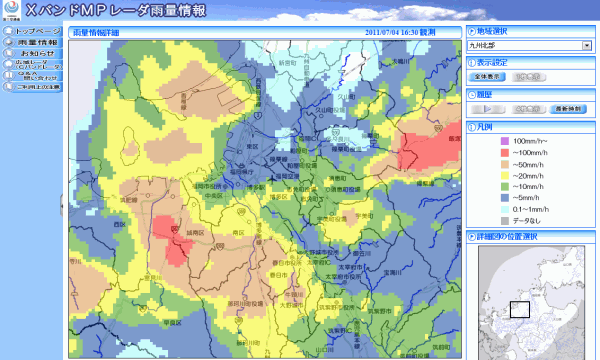
Task: Go to 広域レーダ (Cバンドレーダ) page
Action: (32, 65)
